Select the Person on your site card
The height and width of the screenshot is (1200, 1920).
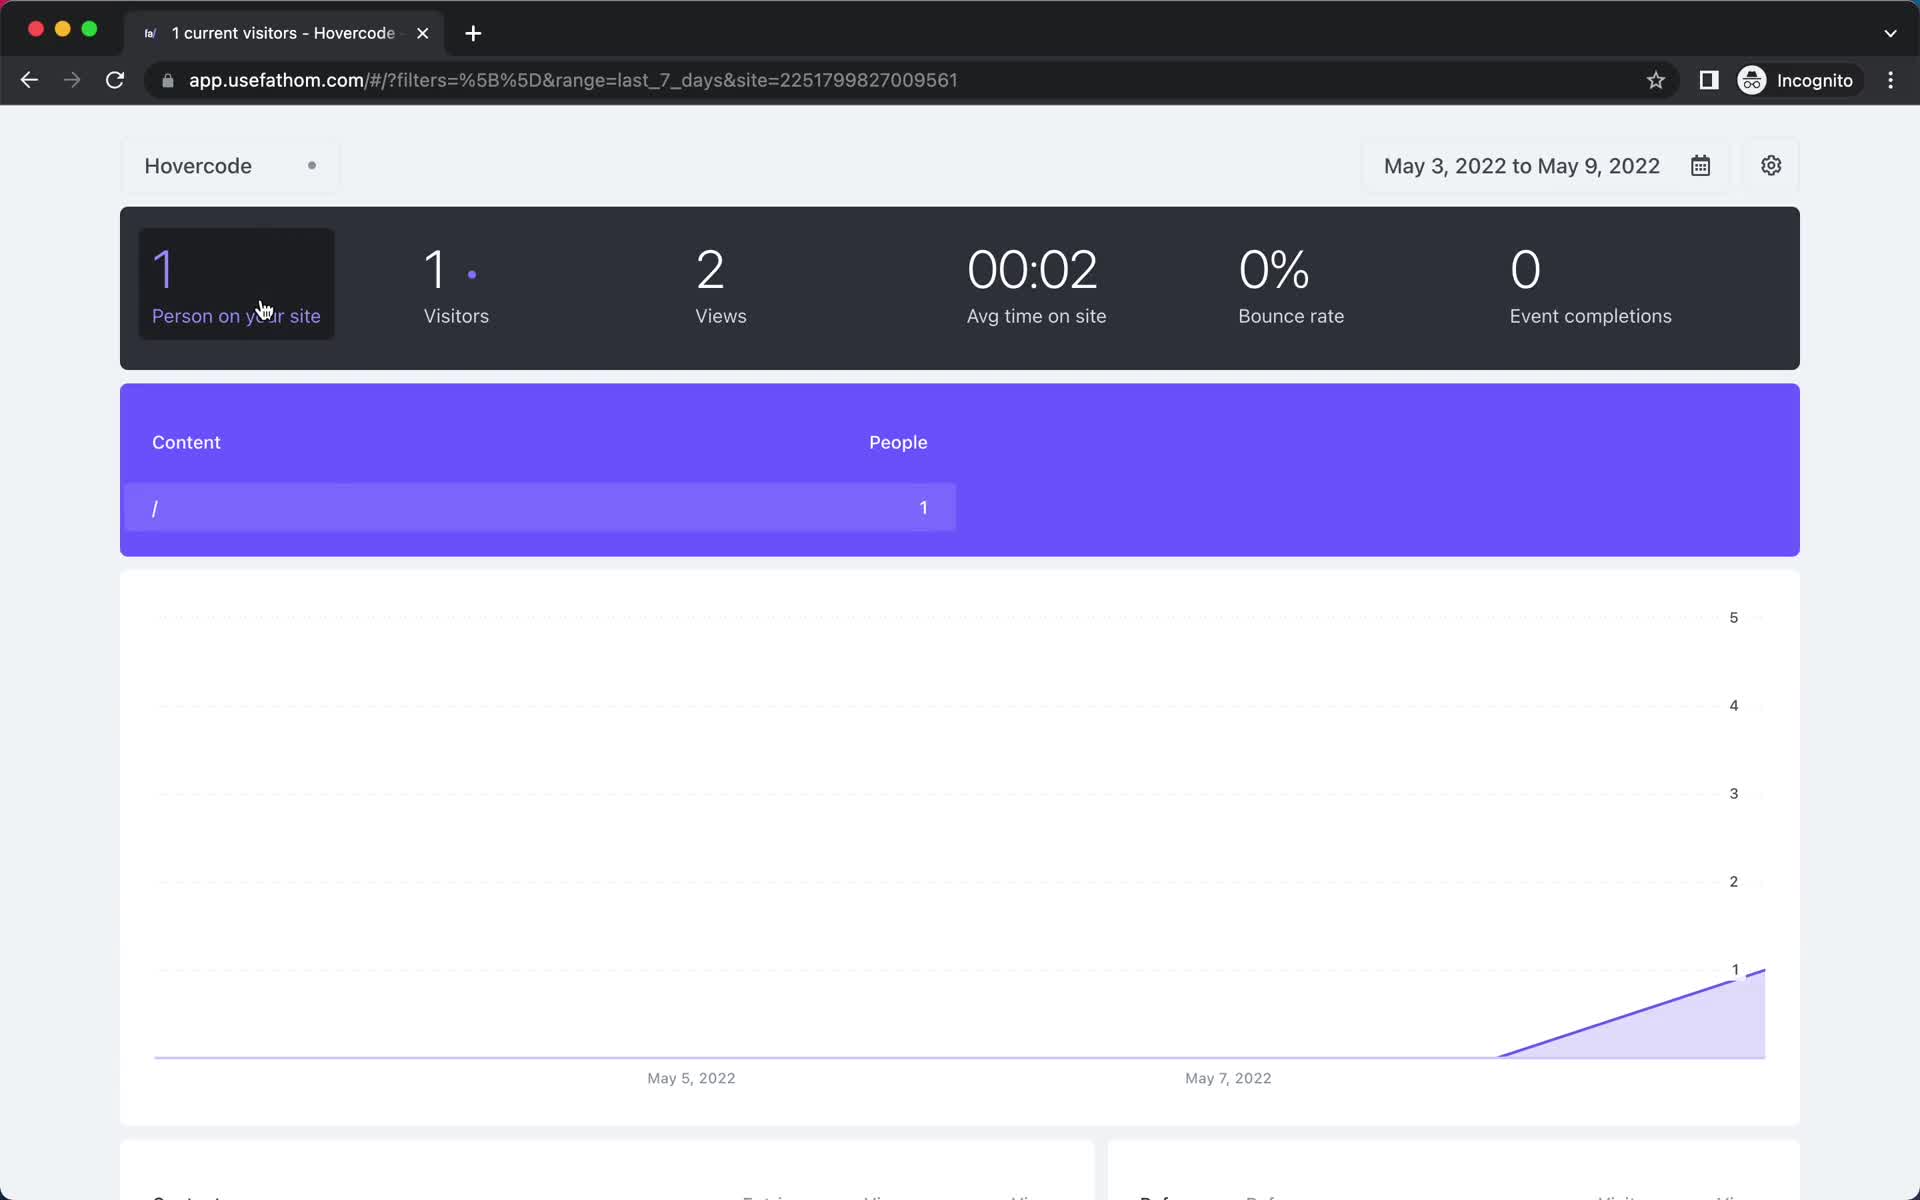pyautogui.click(x=237, y=284)
